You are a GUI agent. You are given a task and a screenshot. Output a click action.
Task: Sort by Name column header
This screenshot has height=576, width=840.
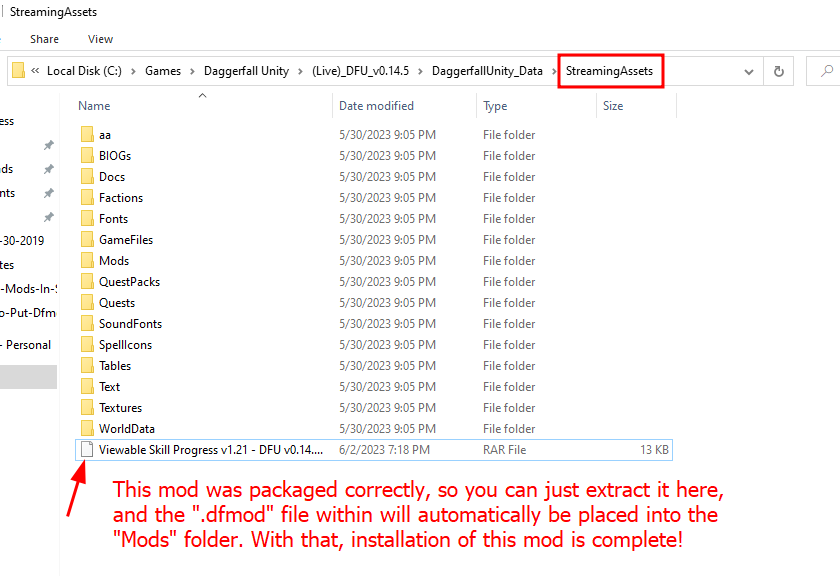94,106
